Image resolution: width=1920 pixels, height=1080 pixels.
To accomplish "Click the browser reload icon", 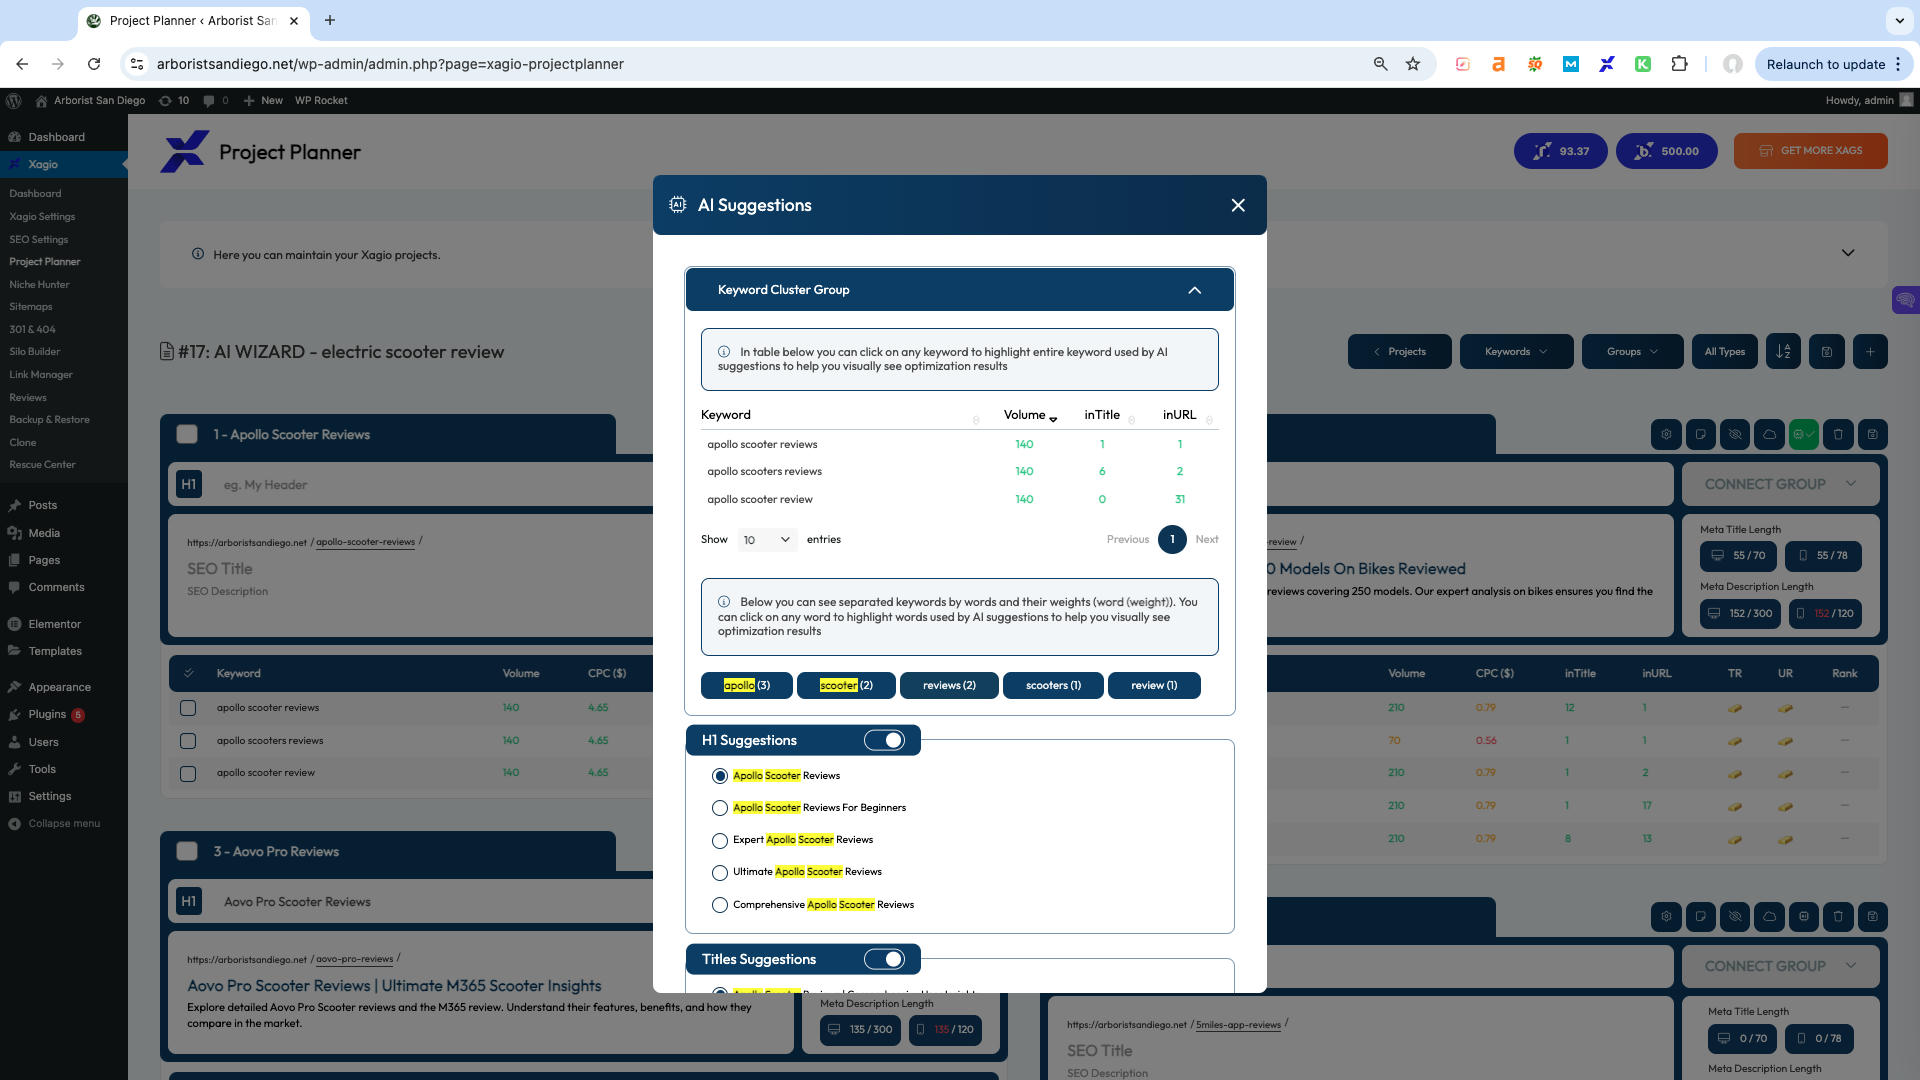I will [94, 64].
